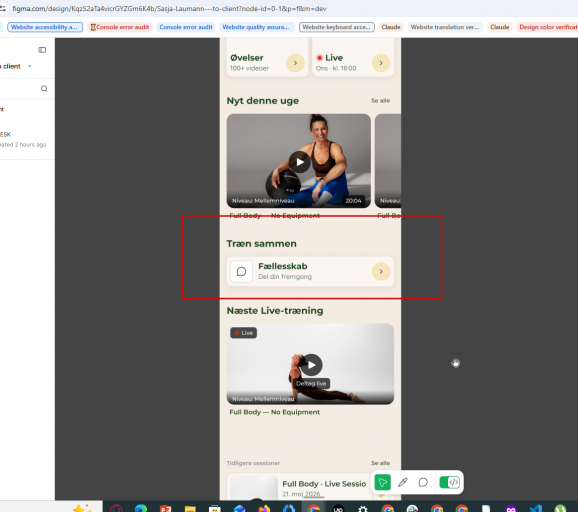Play the Næste Live-træning video
578x512 pixels.
point(311,365)
